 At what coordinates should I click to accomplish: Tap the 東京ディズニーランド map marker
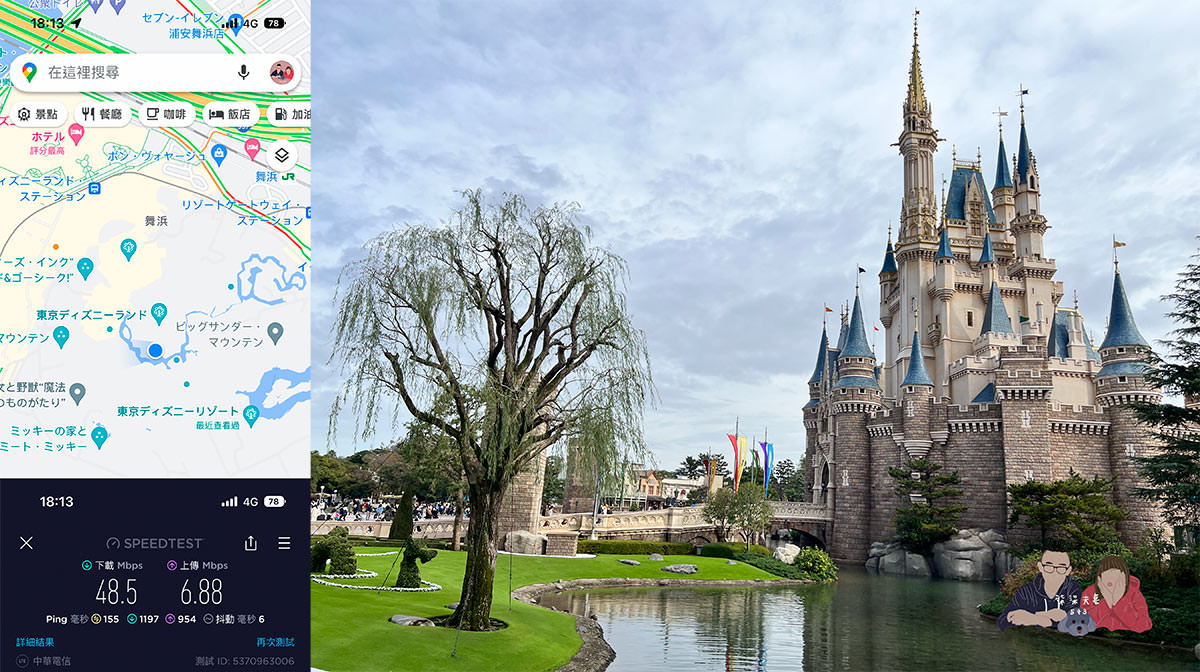tap(159, 313)
